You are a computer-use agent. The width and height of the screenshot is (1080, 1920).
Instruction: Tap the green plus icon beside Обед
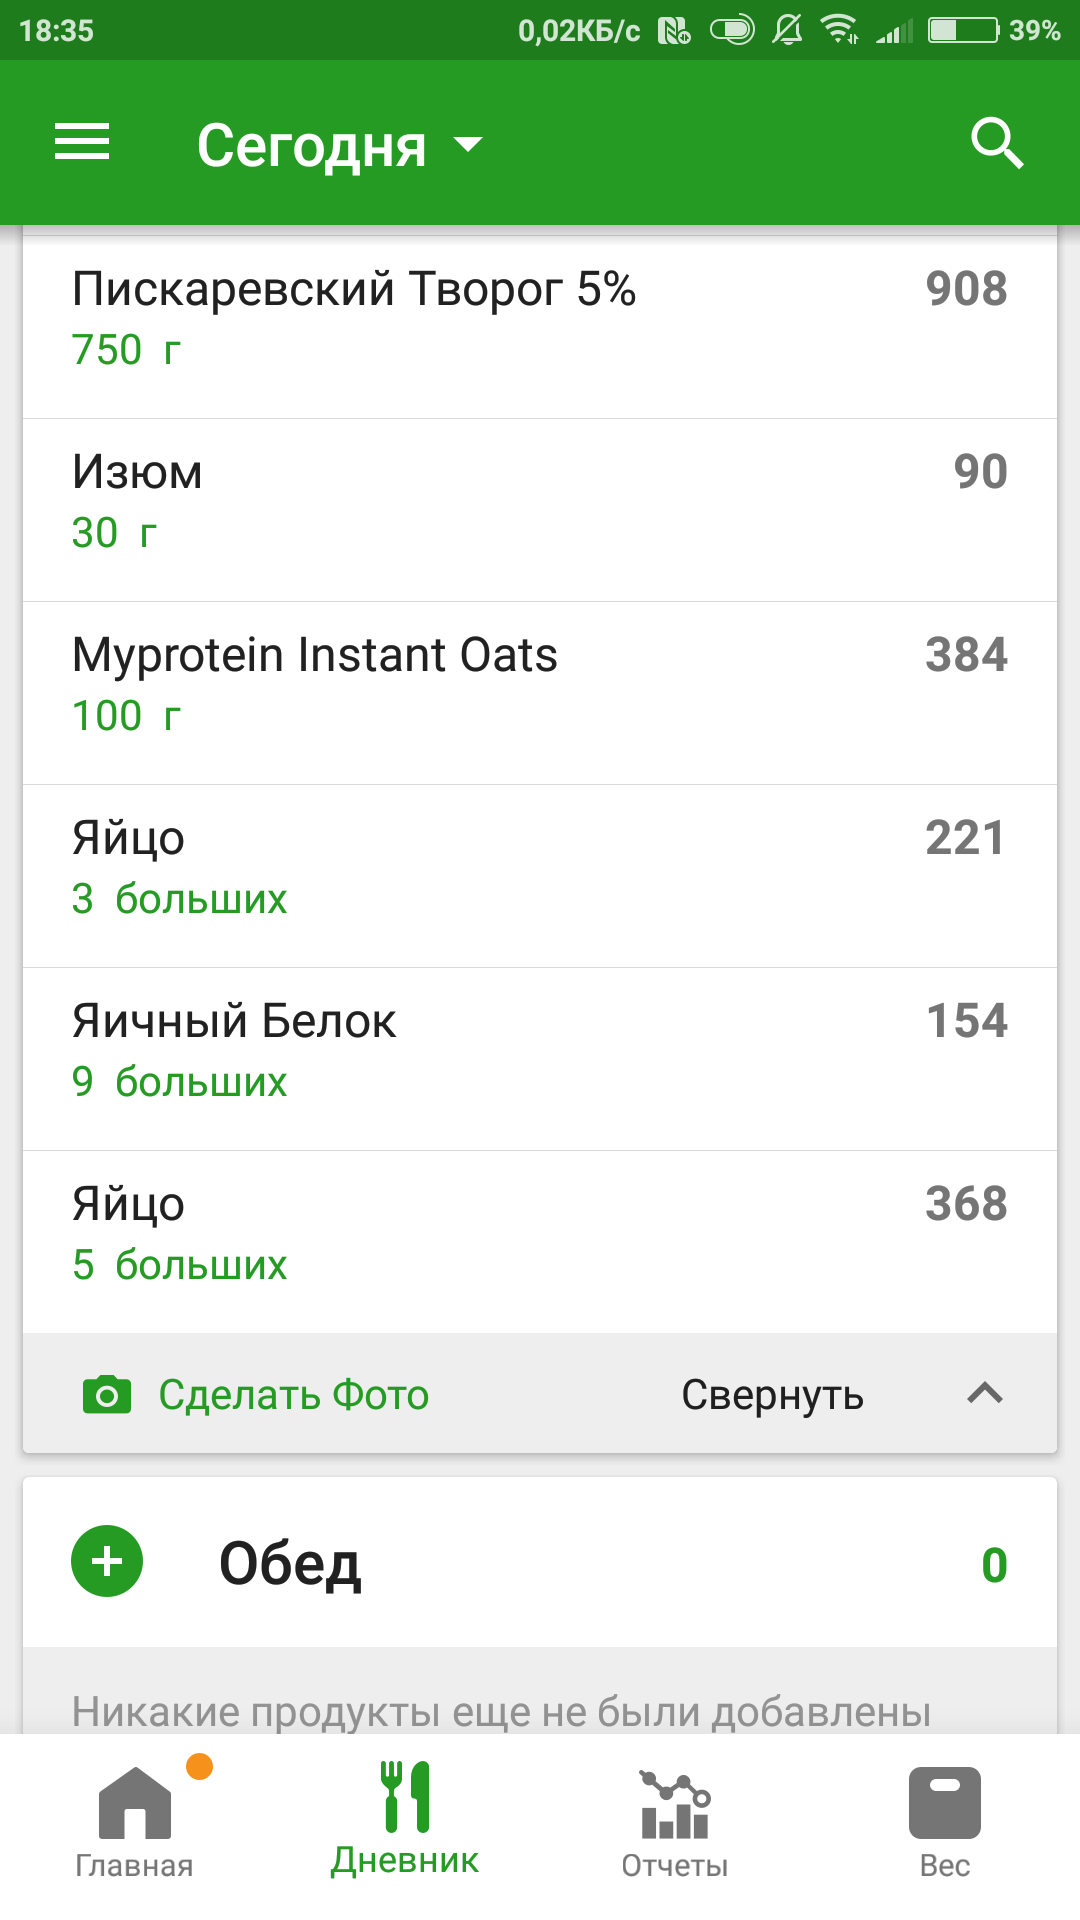pyautogui.click(x=107, y=1561)
